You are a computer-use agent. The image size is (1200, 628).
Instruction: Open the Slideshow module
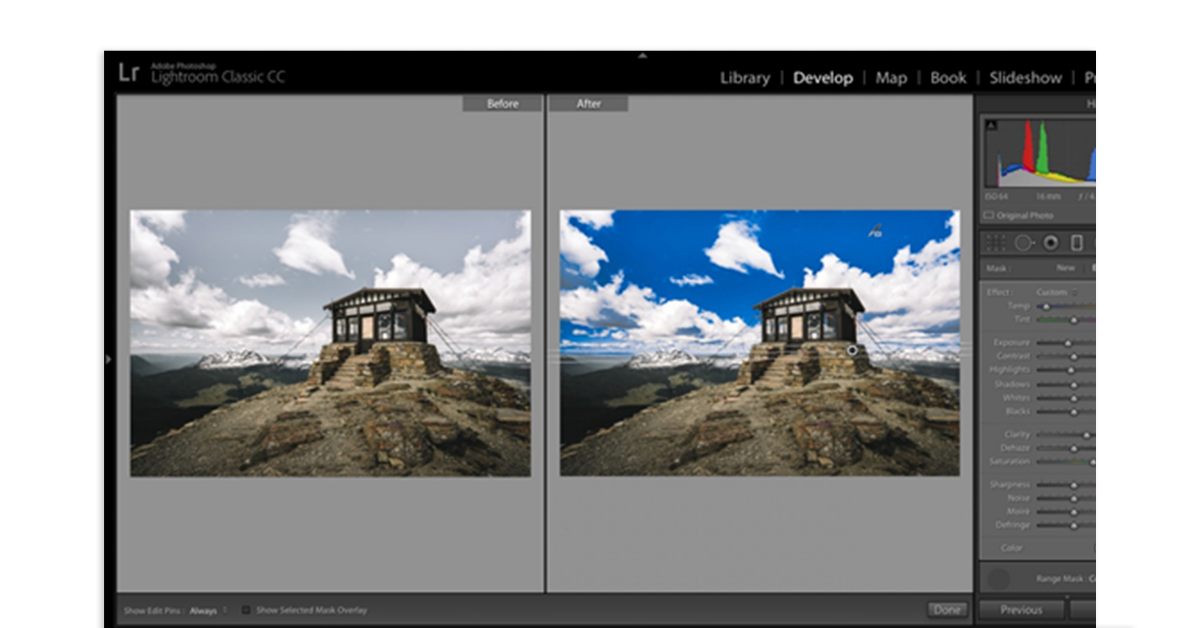[1026, 78]
